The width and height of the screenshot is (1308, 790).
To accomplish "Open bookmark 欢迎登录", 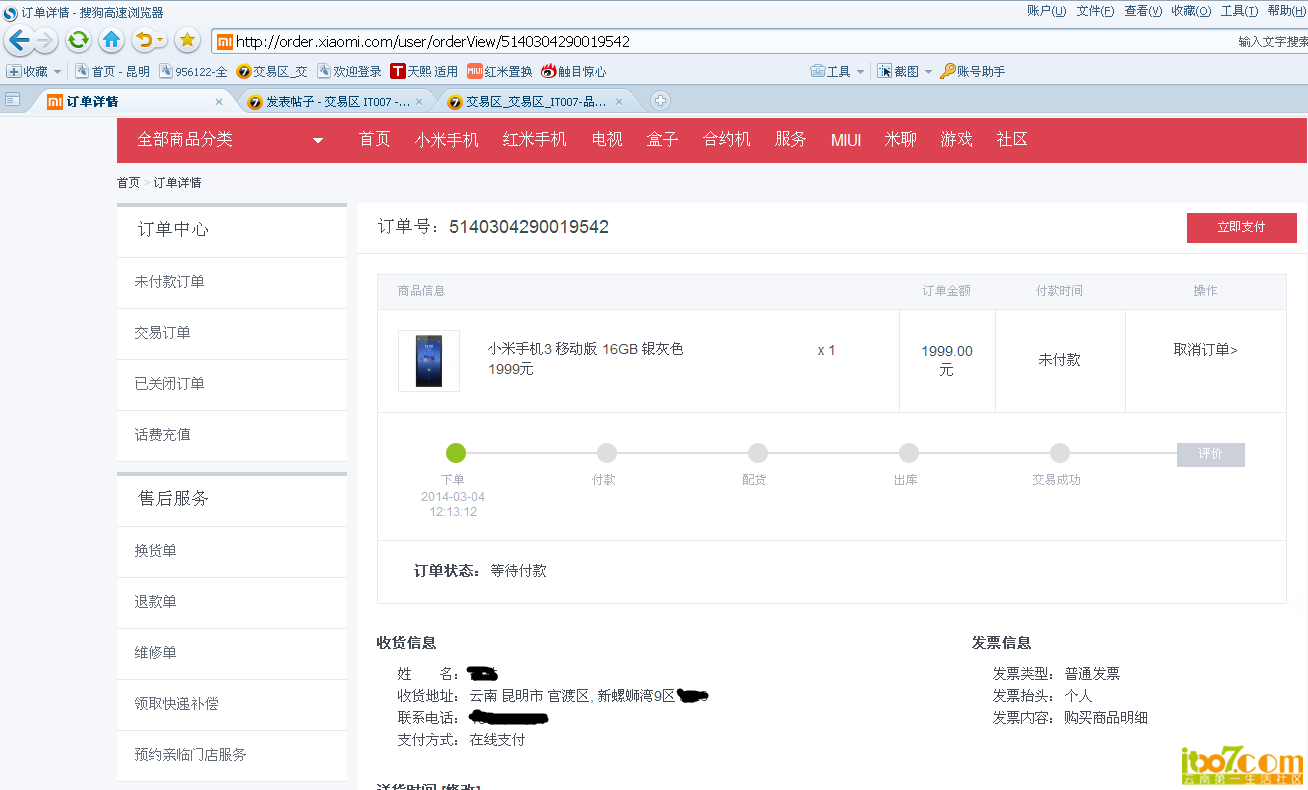I will pos(349,72).
